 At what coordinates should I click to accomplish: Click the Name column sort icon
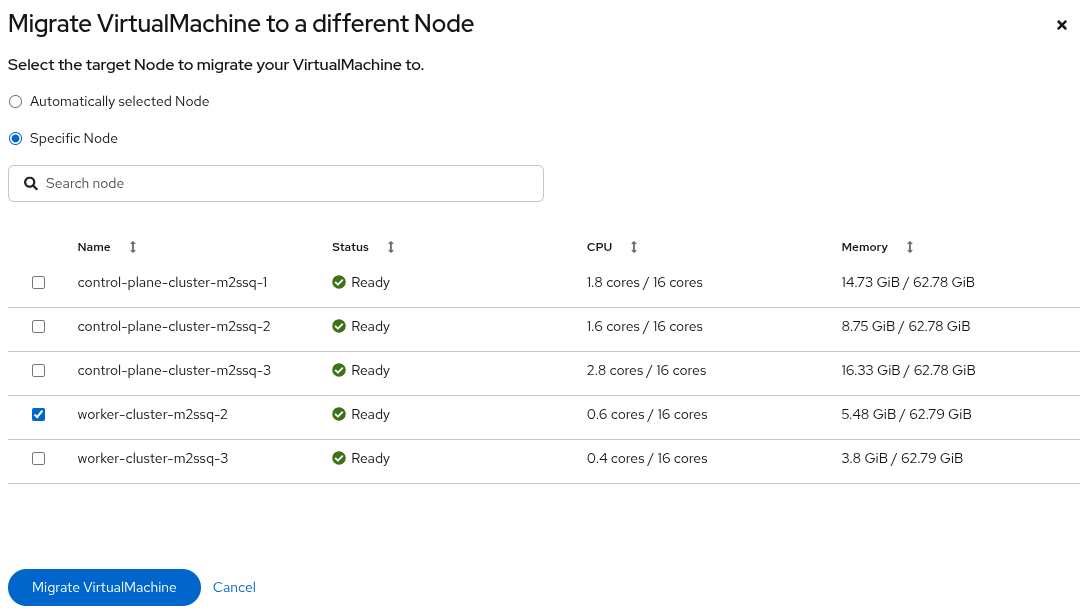[133, 247]
